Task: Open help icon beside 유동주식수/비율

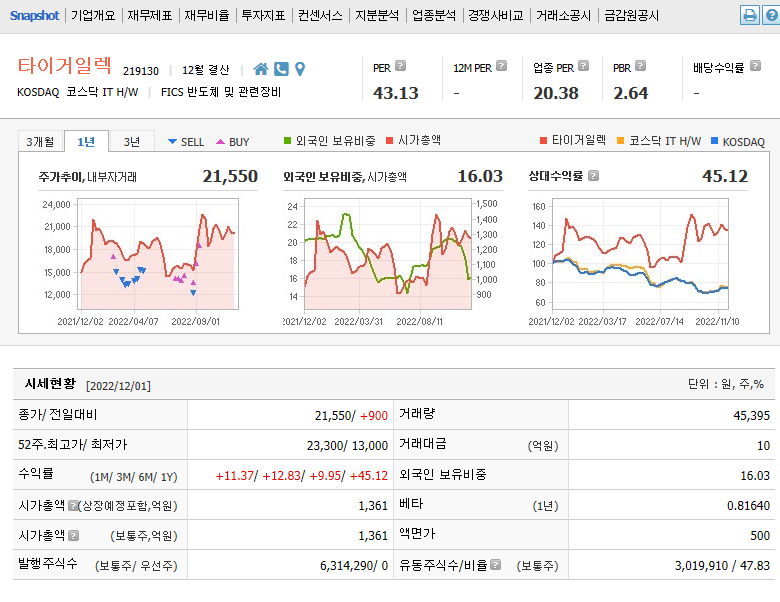Action: click(495, 565)
